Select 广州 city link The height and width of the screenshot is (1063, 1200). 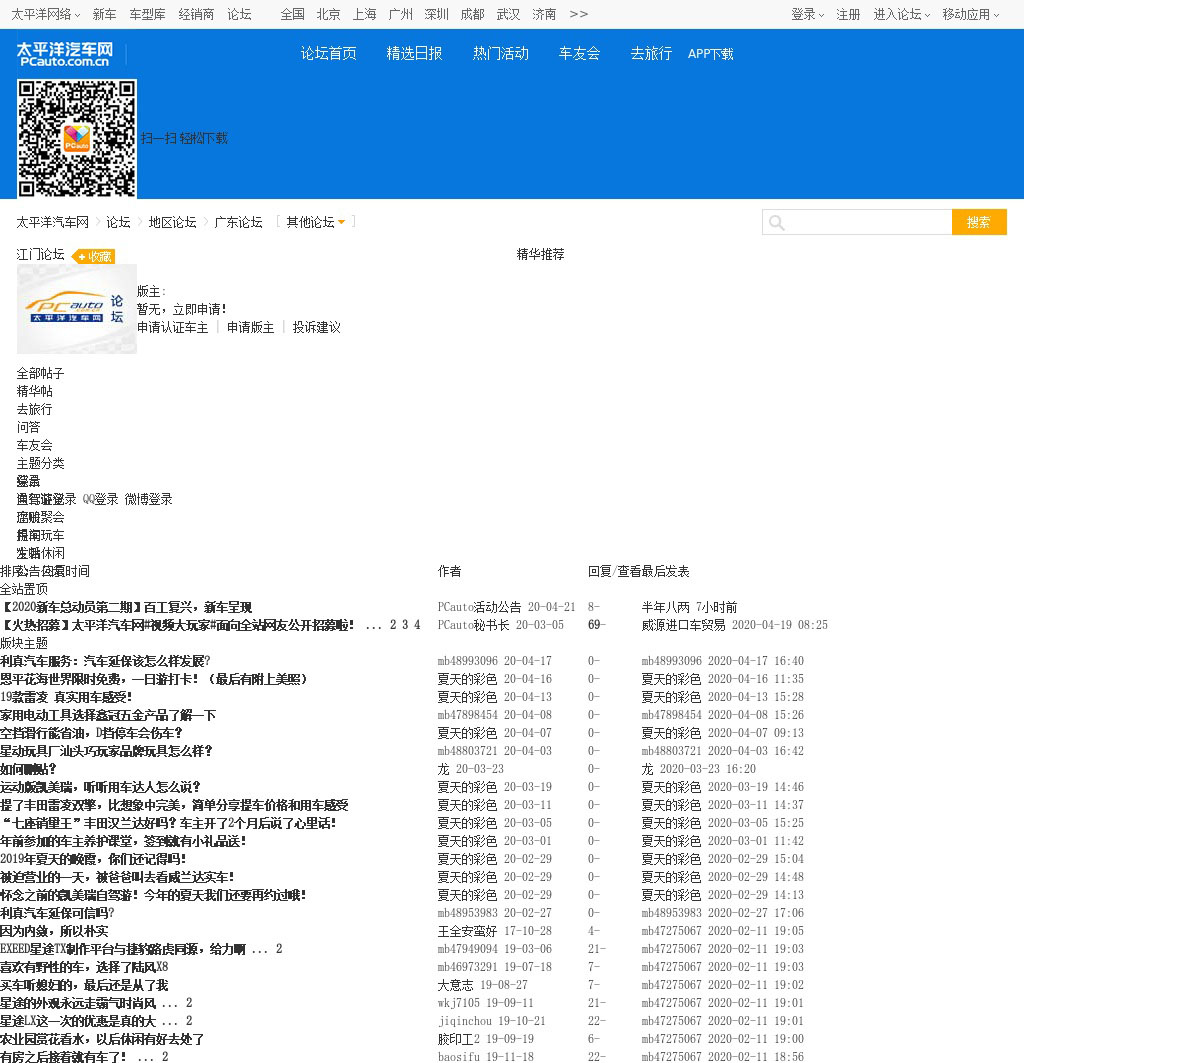pyautogui.click(x=401, y=14)
